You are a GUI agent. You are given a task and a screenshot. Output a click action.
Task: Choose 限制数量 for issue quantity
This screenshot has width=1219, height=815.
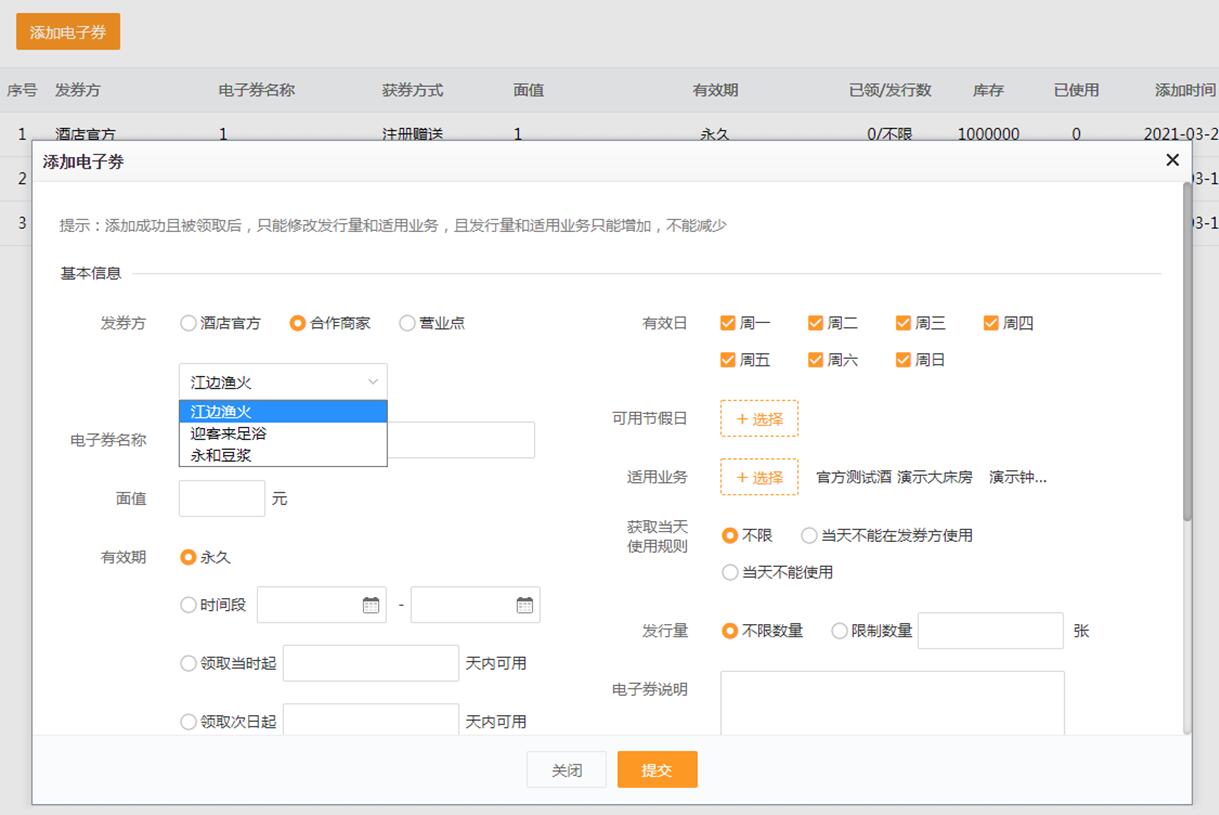[x=840, y=631]
